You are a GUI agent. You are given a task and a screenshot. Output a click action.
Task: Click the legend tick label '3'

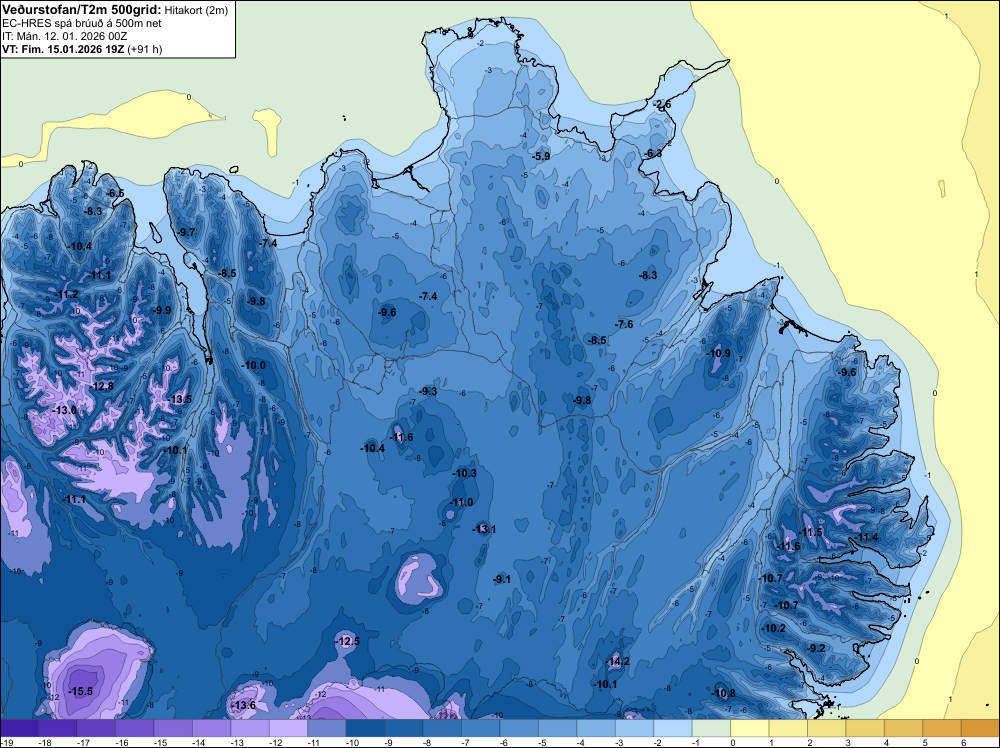coord(848,742)
